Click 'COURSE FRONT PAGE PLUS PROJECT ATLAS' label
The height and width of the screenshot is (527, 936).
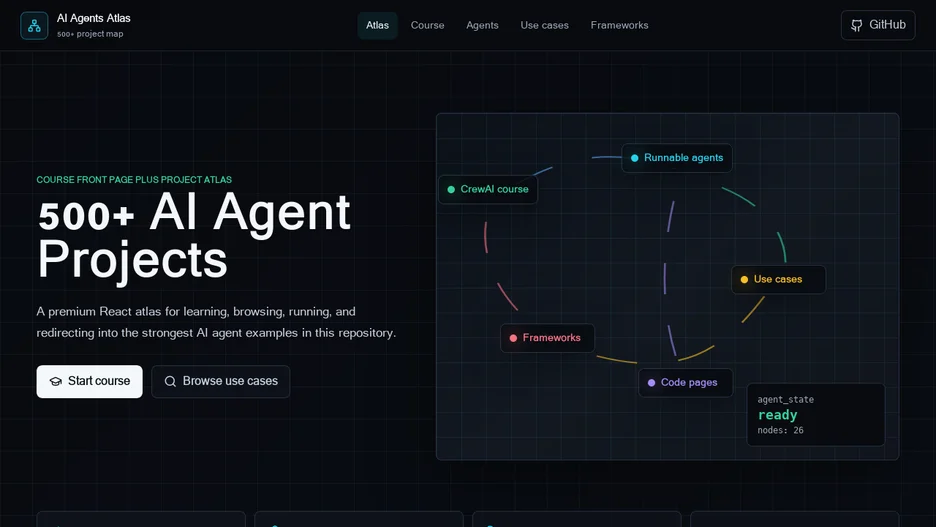click(134, 180)
